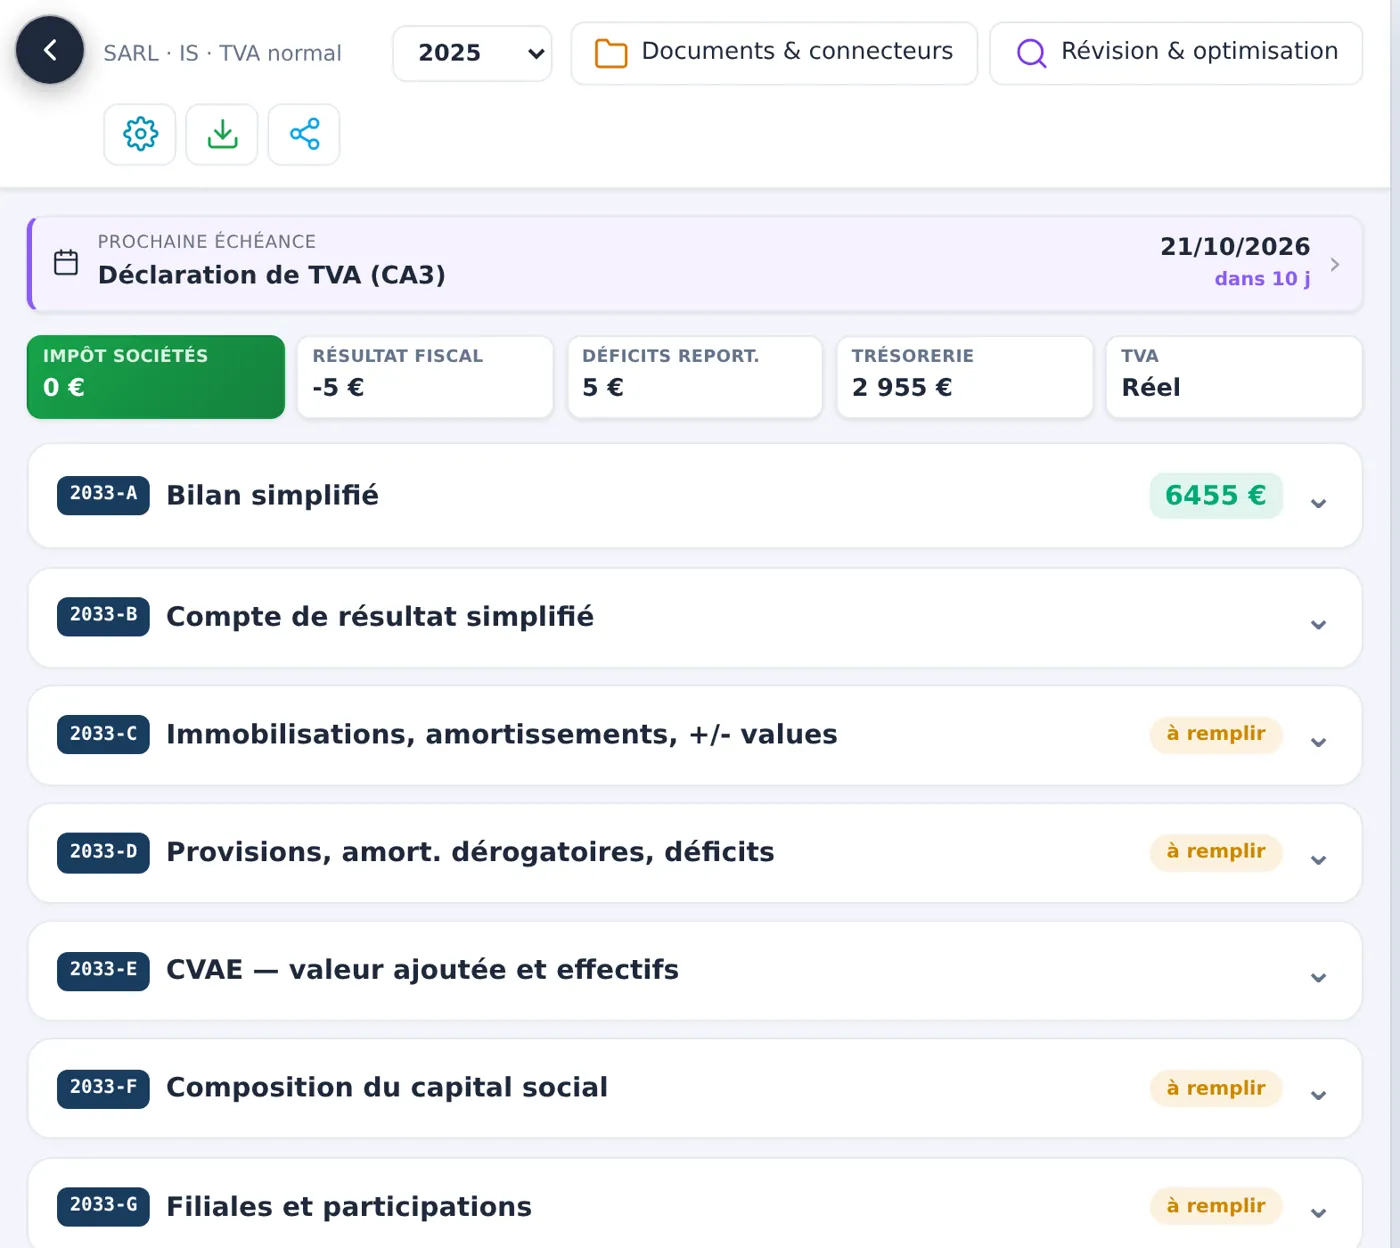Click the blue share icon
This screenshot has width=1400, height=1248.
click(304, 134)
